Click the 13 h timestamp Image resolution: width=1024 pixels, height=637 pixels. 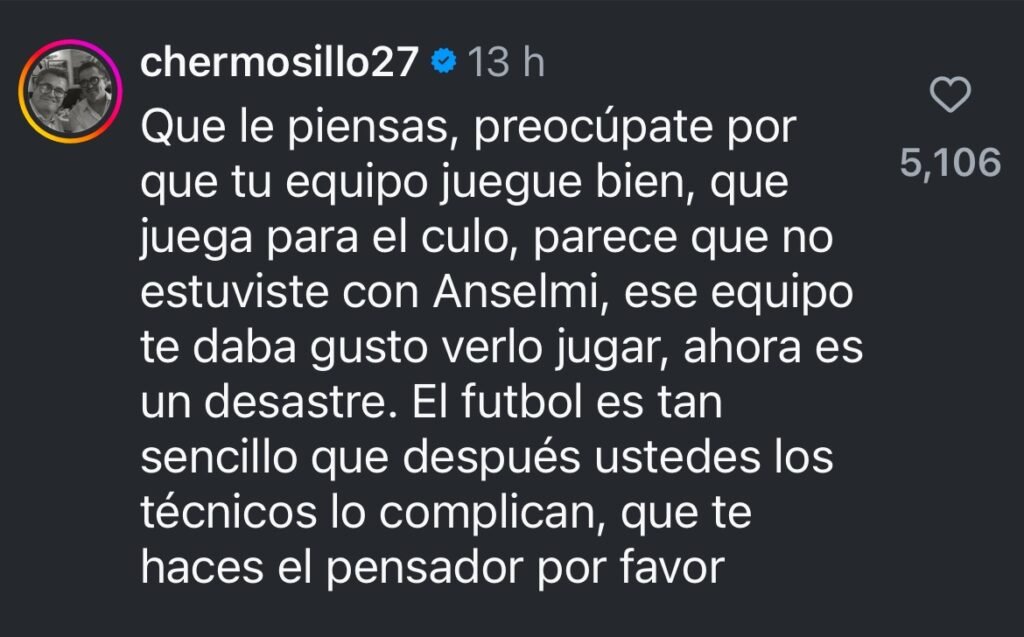pyautogui.click(x=506, y=63)
